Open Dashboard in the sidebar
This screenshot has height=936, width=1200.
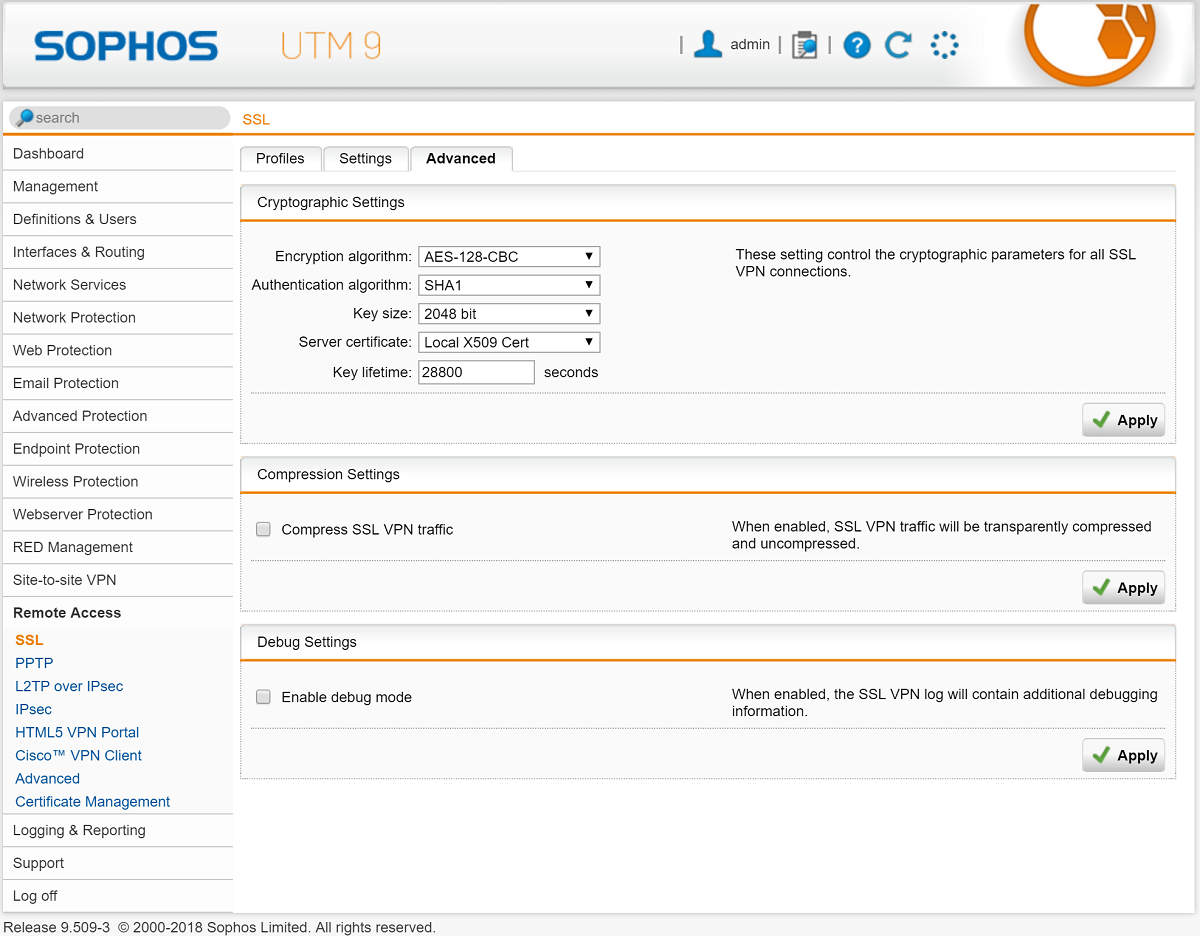[118, 154]
